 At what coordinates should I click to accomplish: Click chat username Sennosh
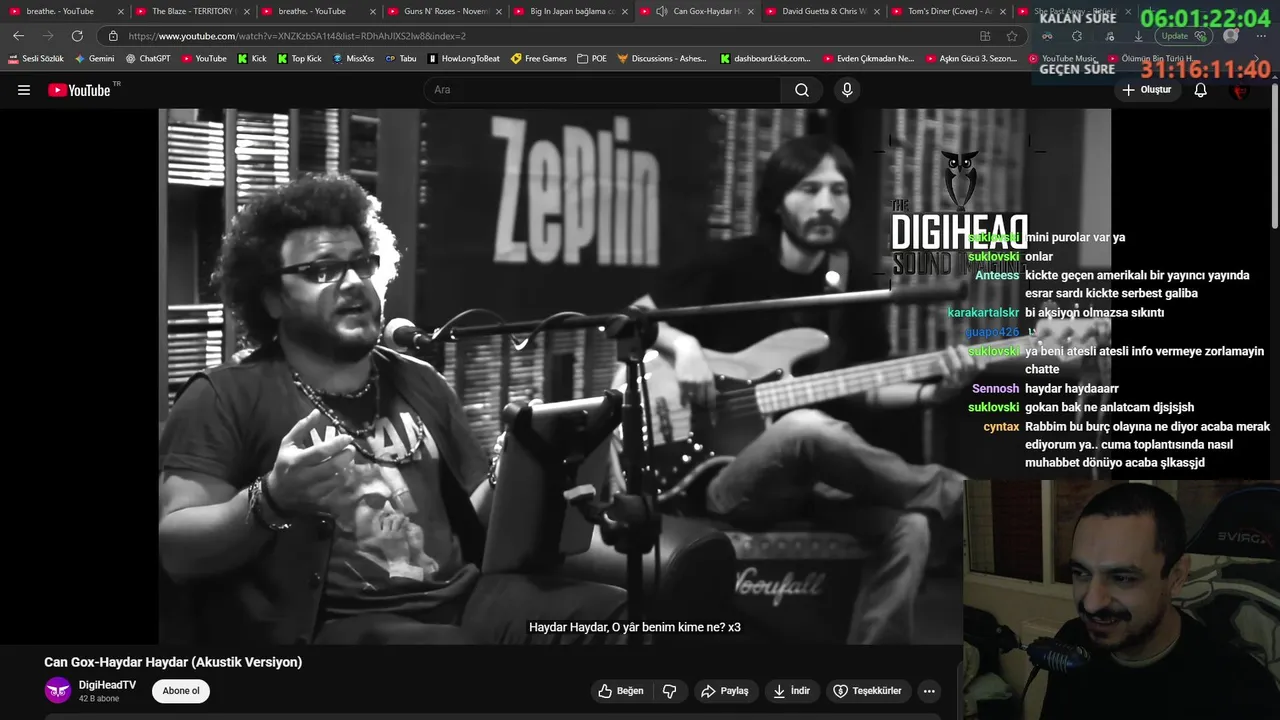(x=995, y=389)
